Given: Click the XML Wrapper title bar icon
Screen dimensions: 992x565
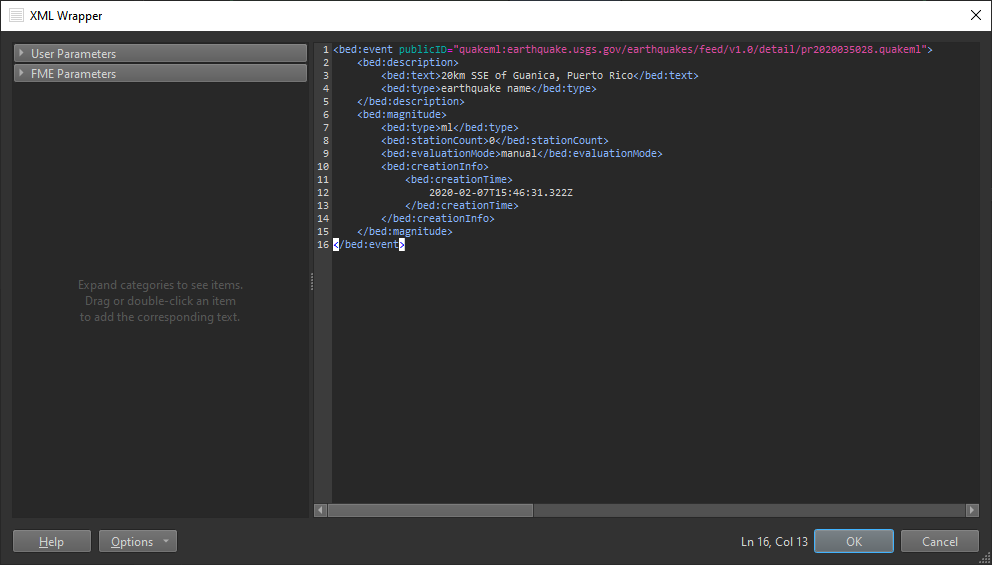Looking at the screenshot, I should pyautogui.click(x=16, y=16).
